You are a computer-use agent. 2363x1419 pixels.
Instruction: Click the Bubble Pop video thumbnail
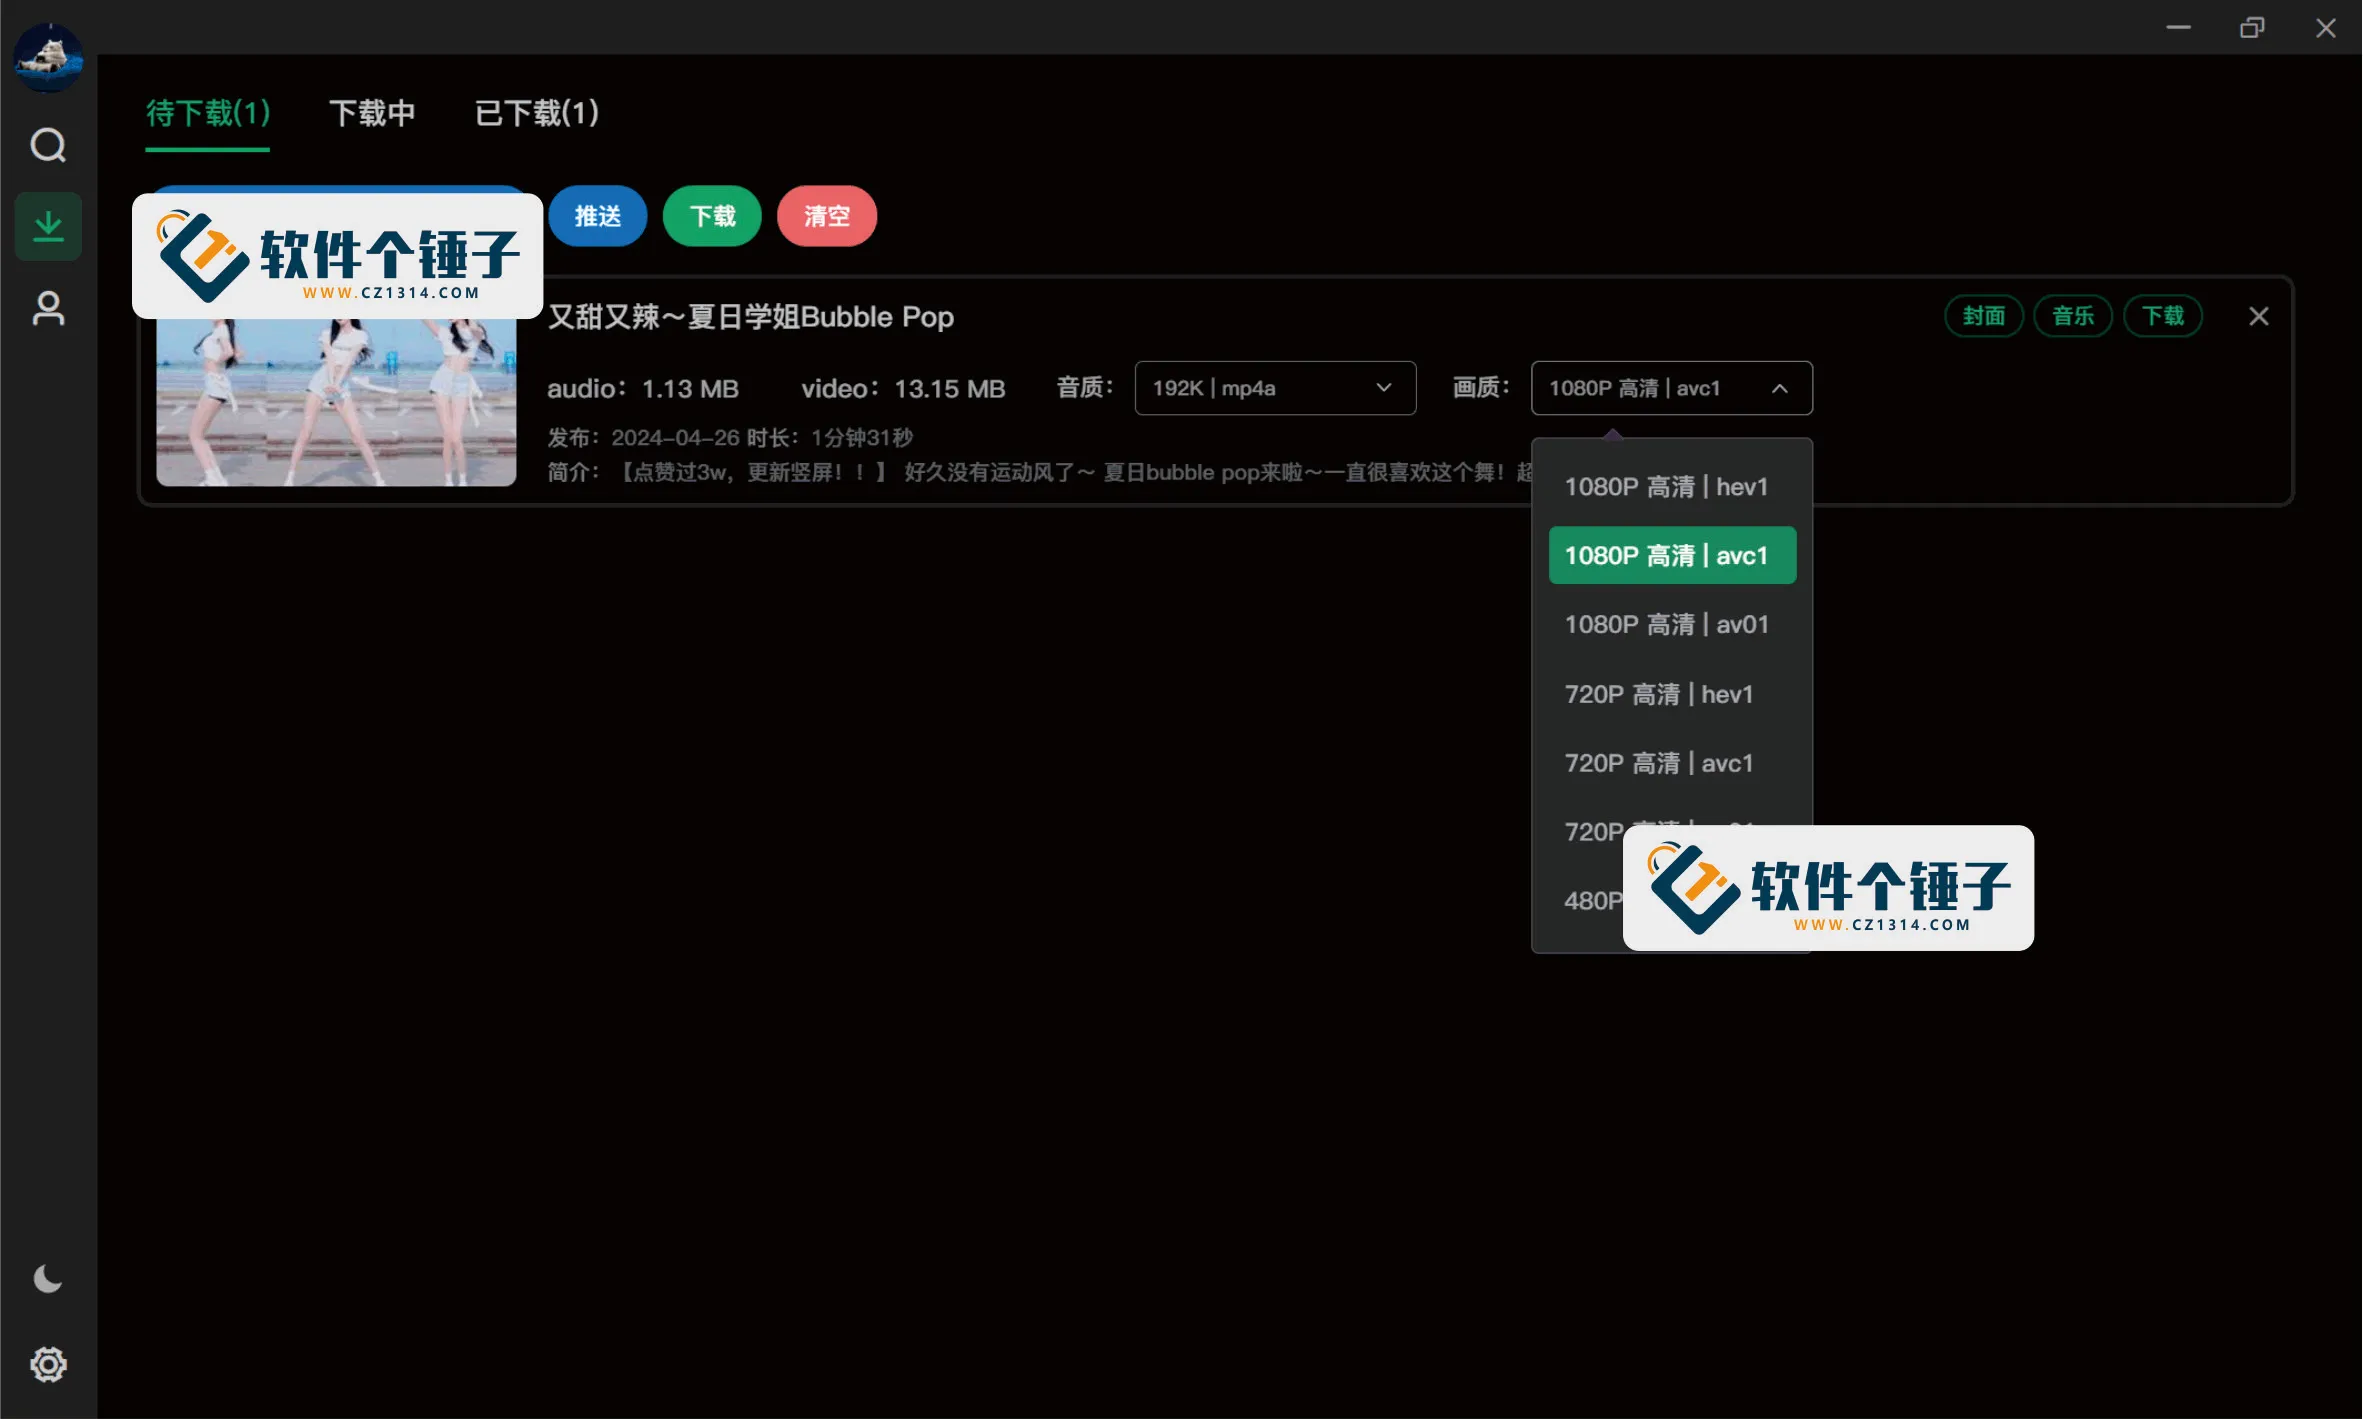coord(336,400)
